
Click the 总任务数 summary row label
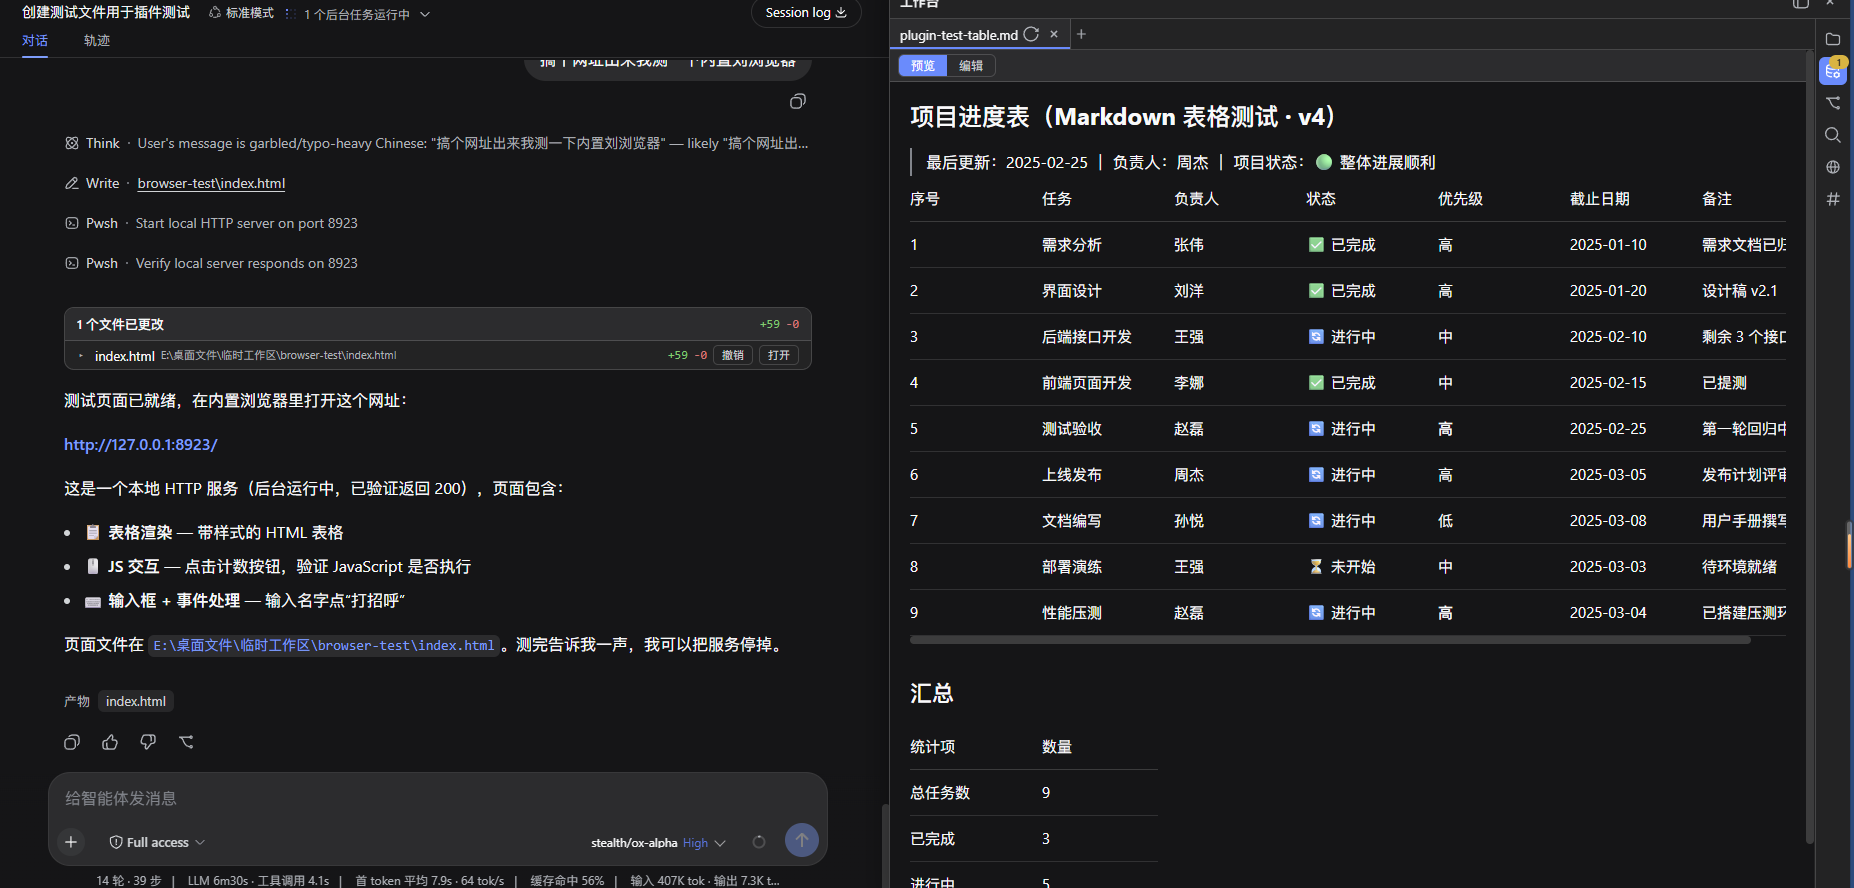pyautogui.click(x=940, y=793)
